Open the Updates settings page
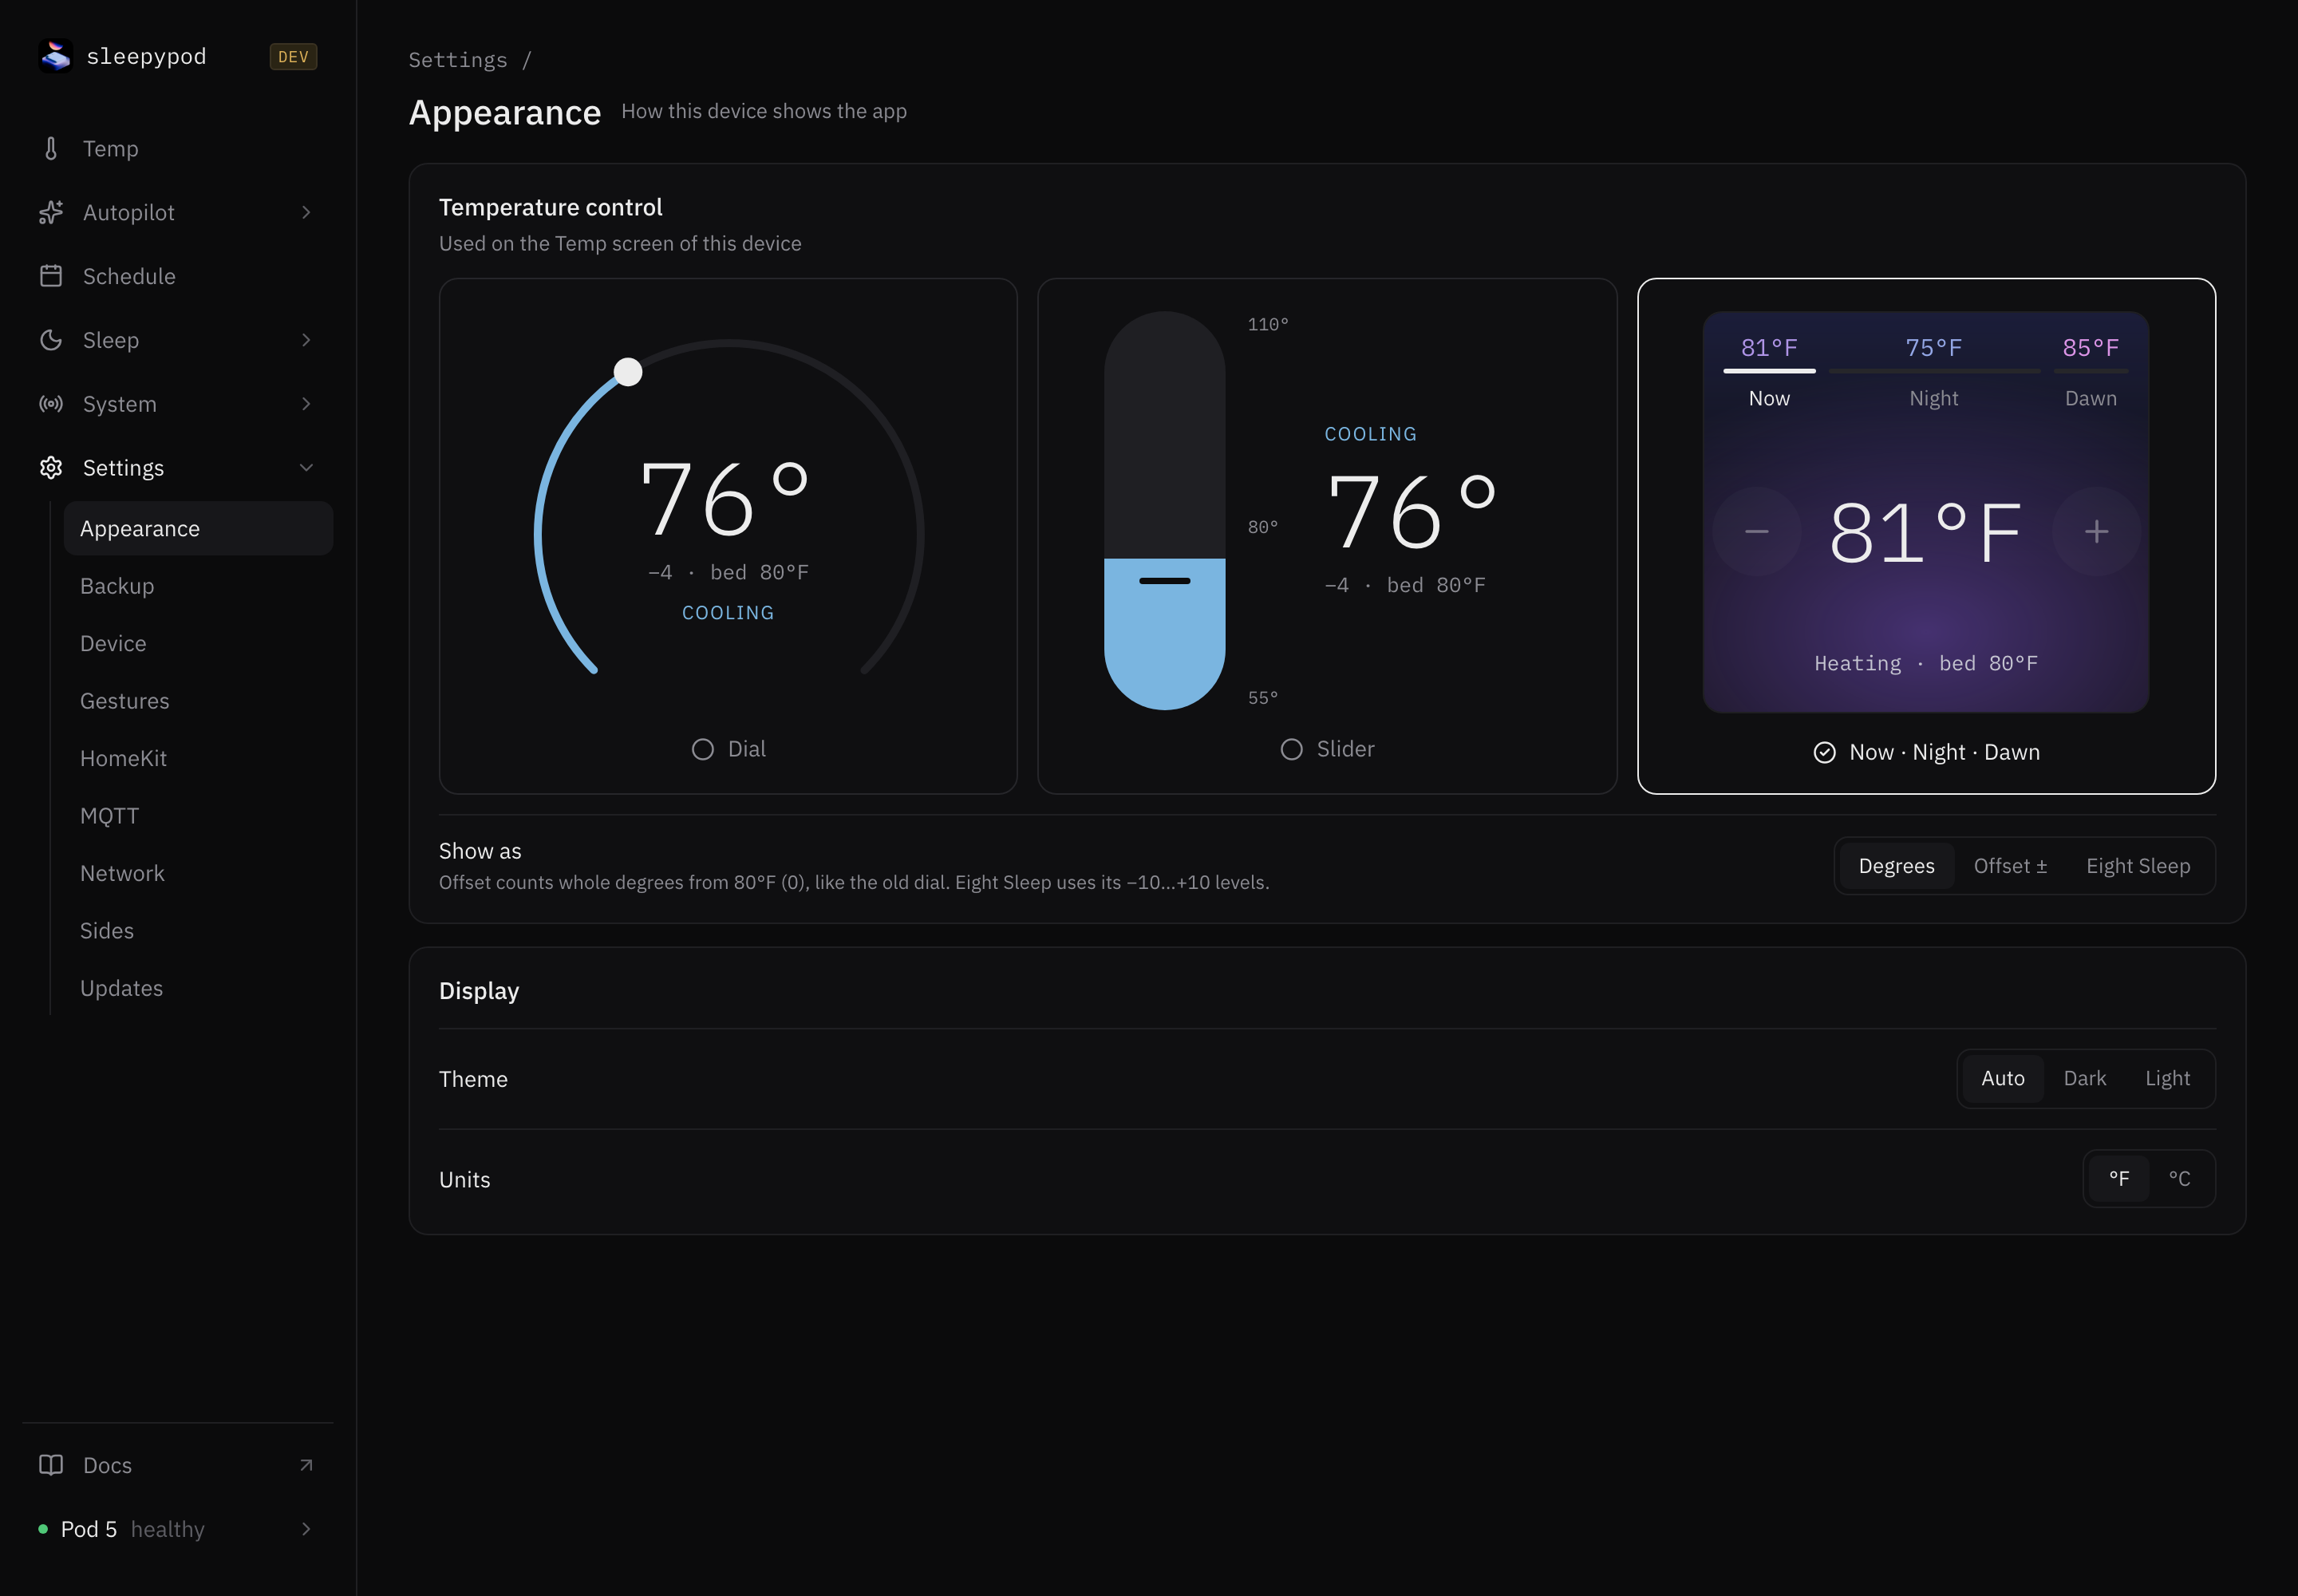This screenshot has width=2298, height=1596. [x=198, y=988]
